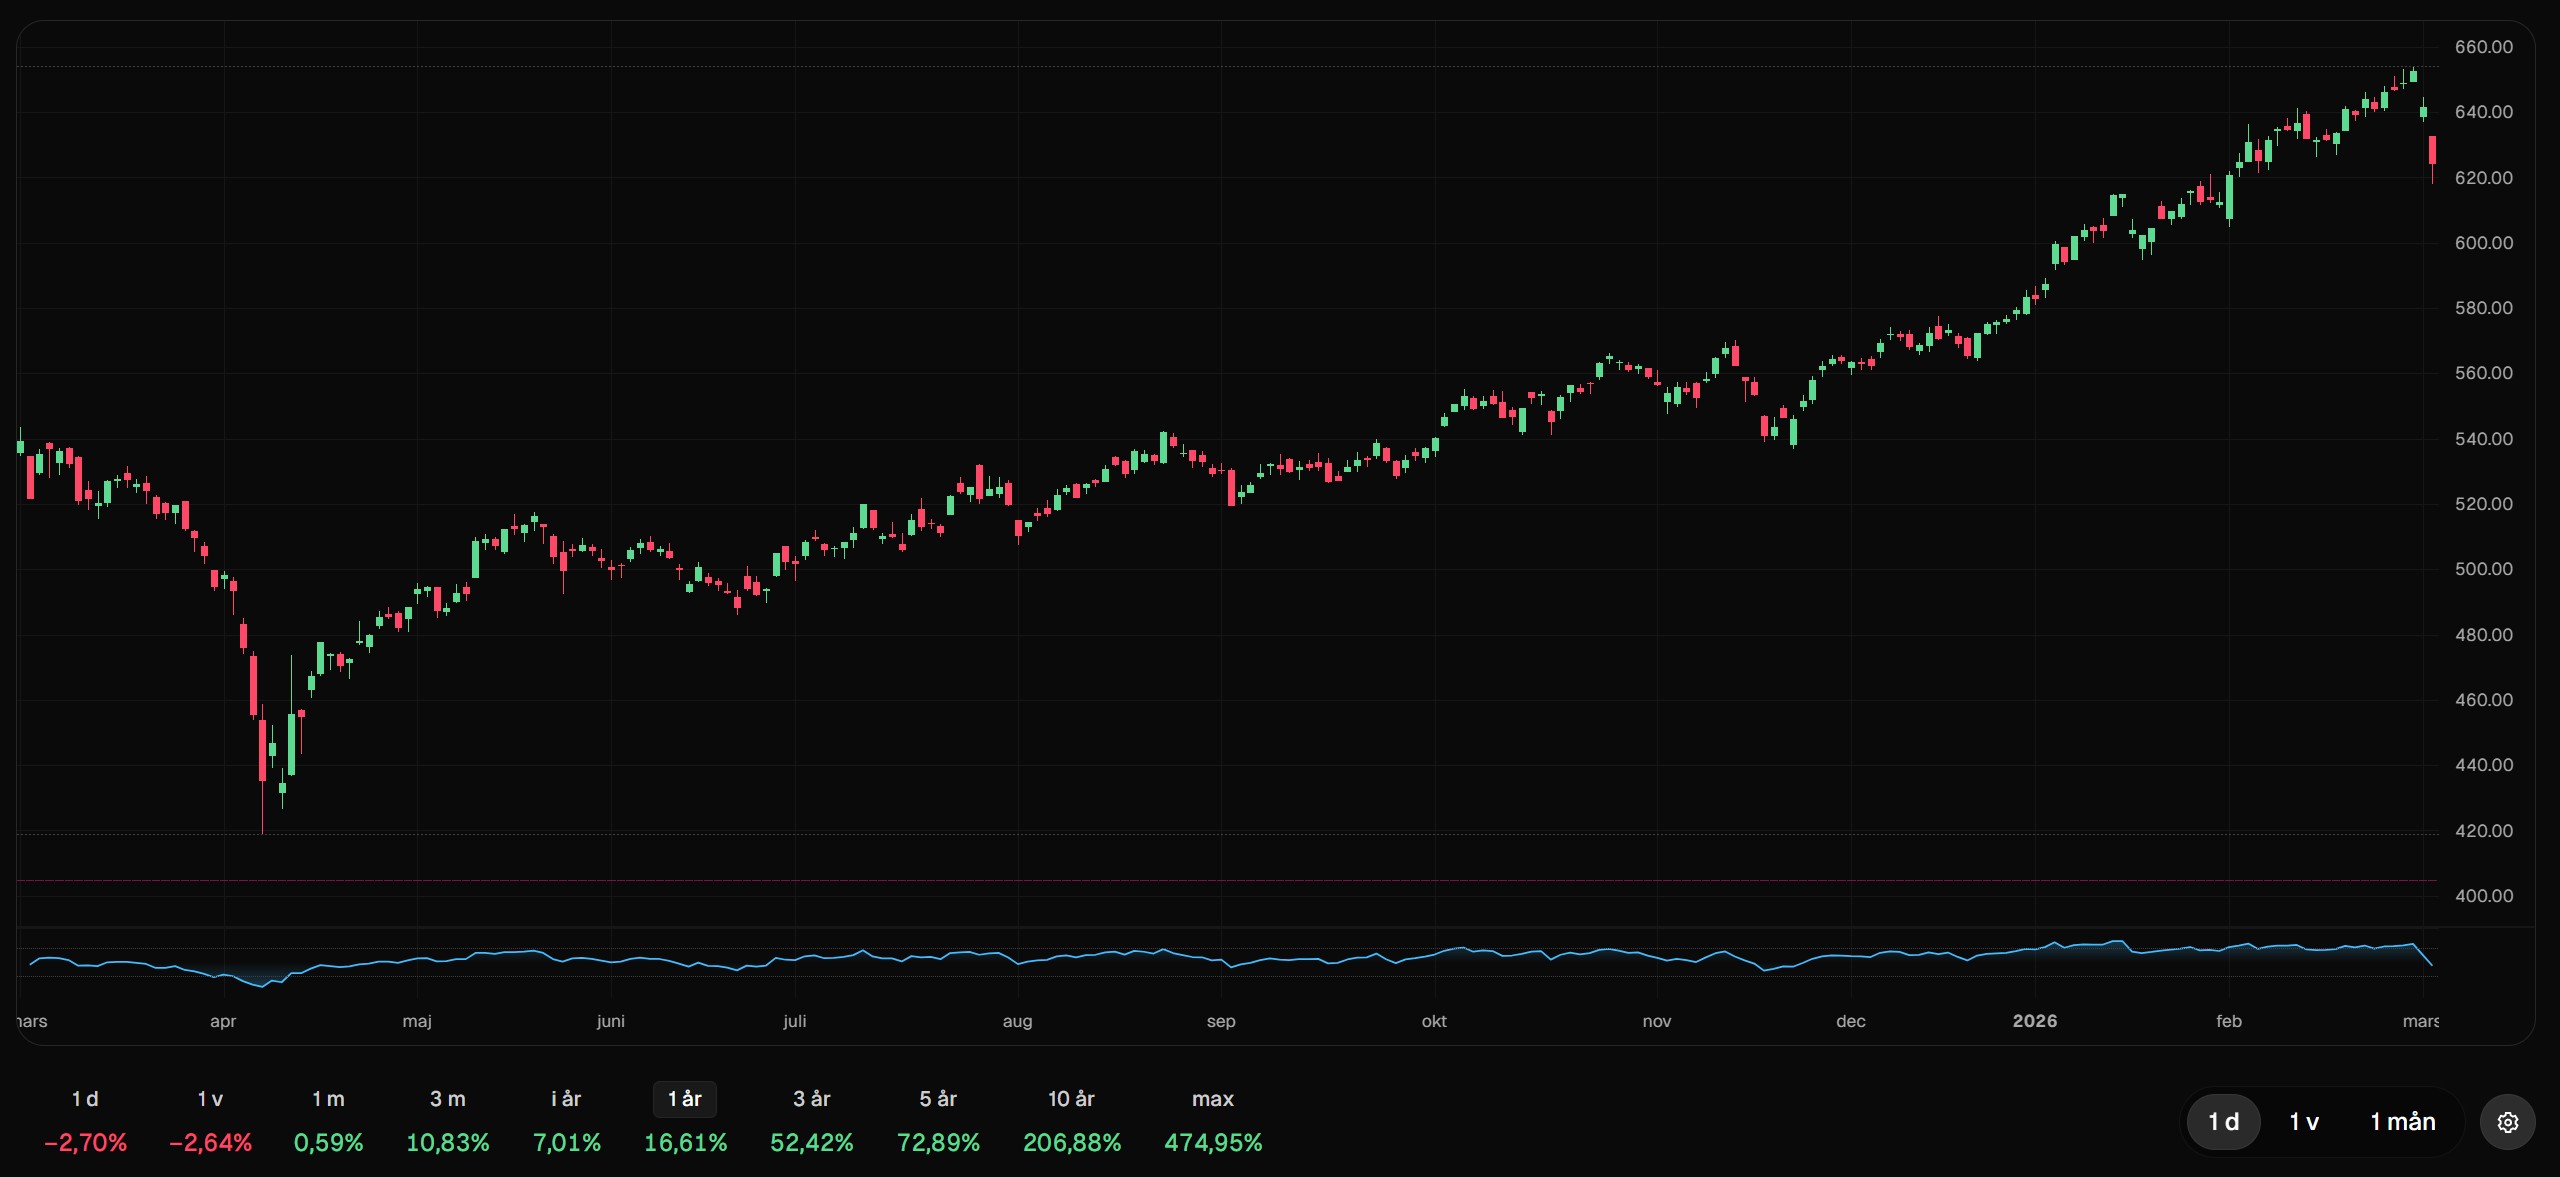
Task: Set candle interval to 1 v
Action: coord(2304,1122)
